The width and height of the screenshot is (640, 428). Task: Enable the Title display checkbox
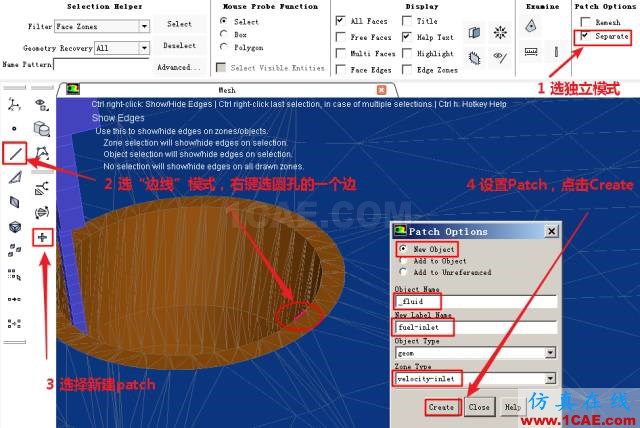(407, 20)
